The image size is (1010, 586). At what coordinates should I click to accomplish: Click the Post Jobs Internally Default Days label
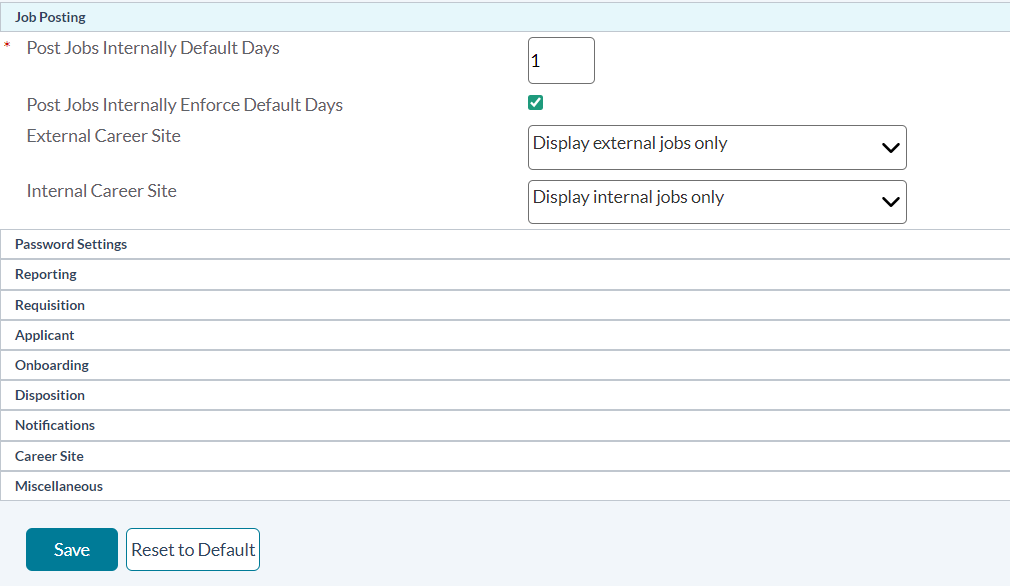153,48
